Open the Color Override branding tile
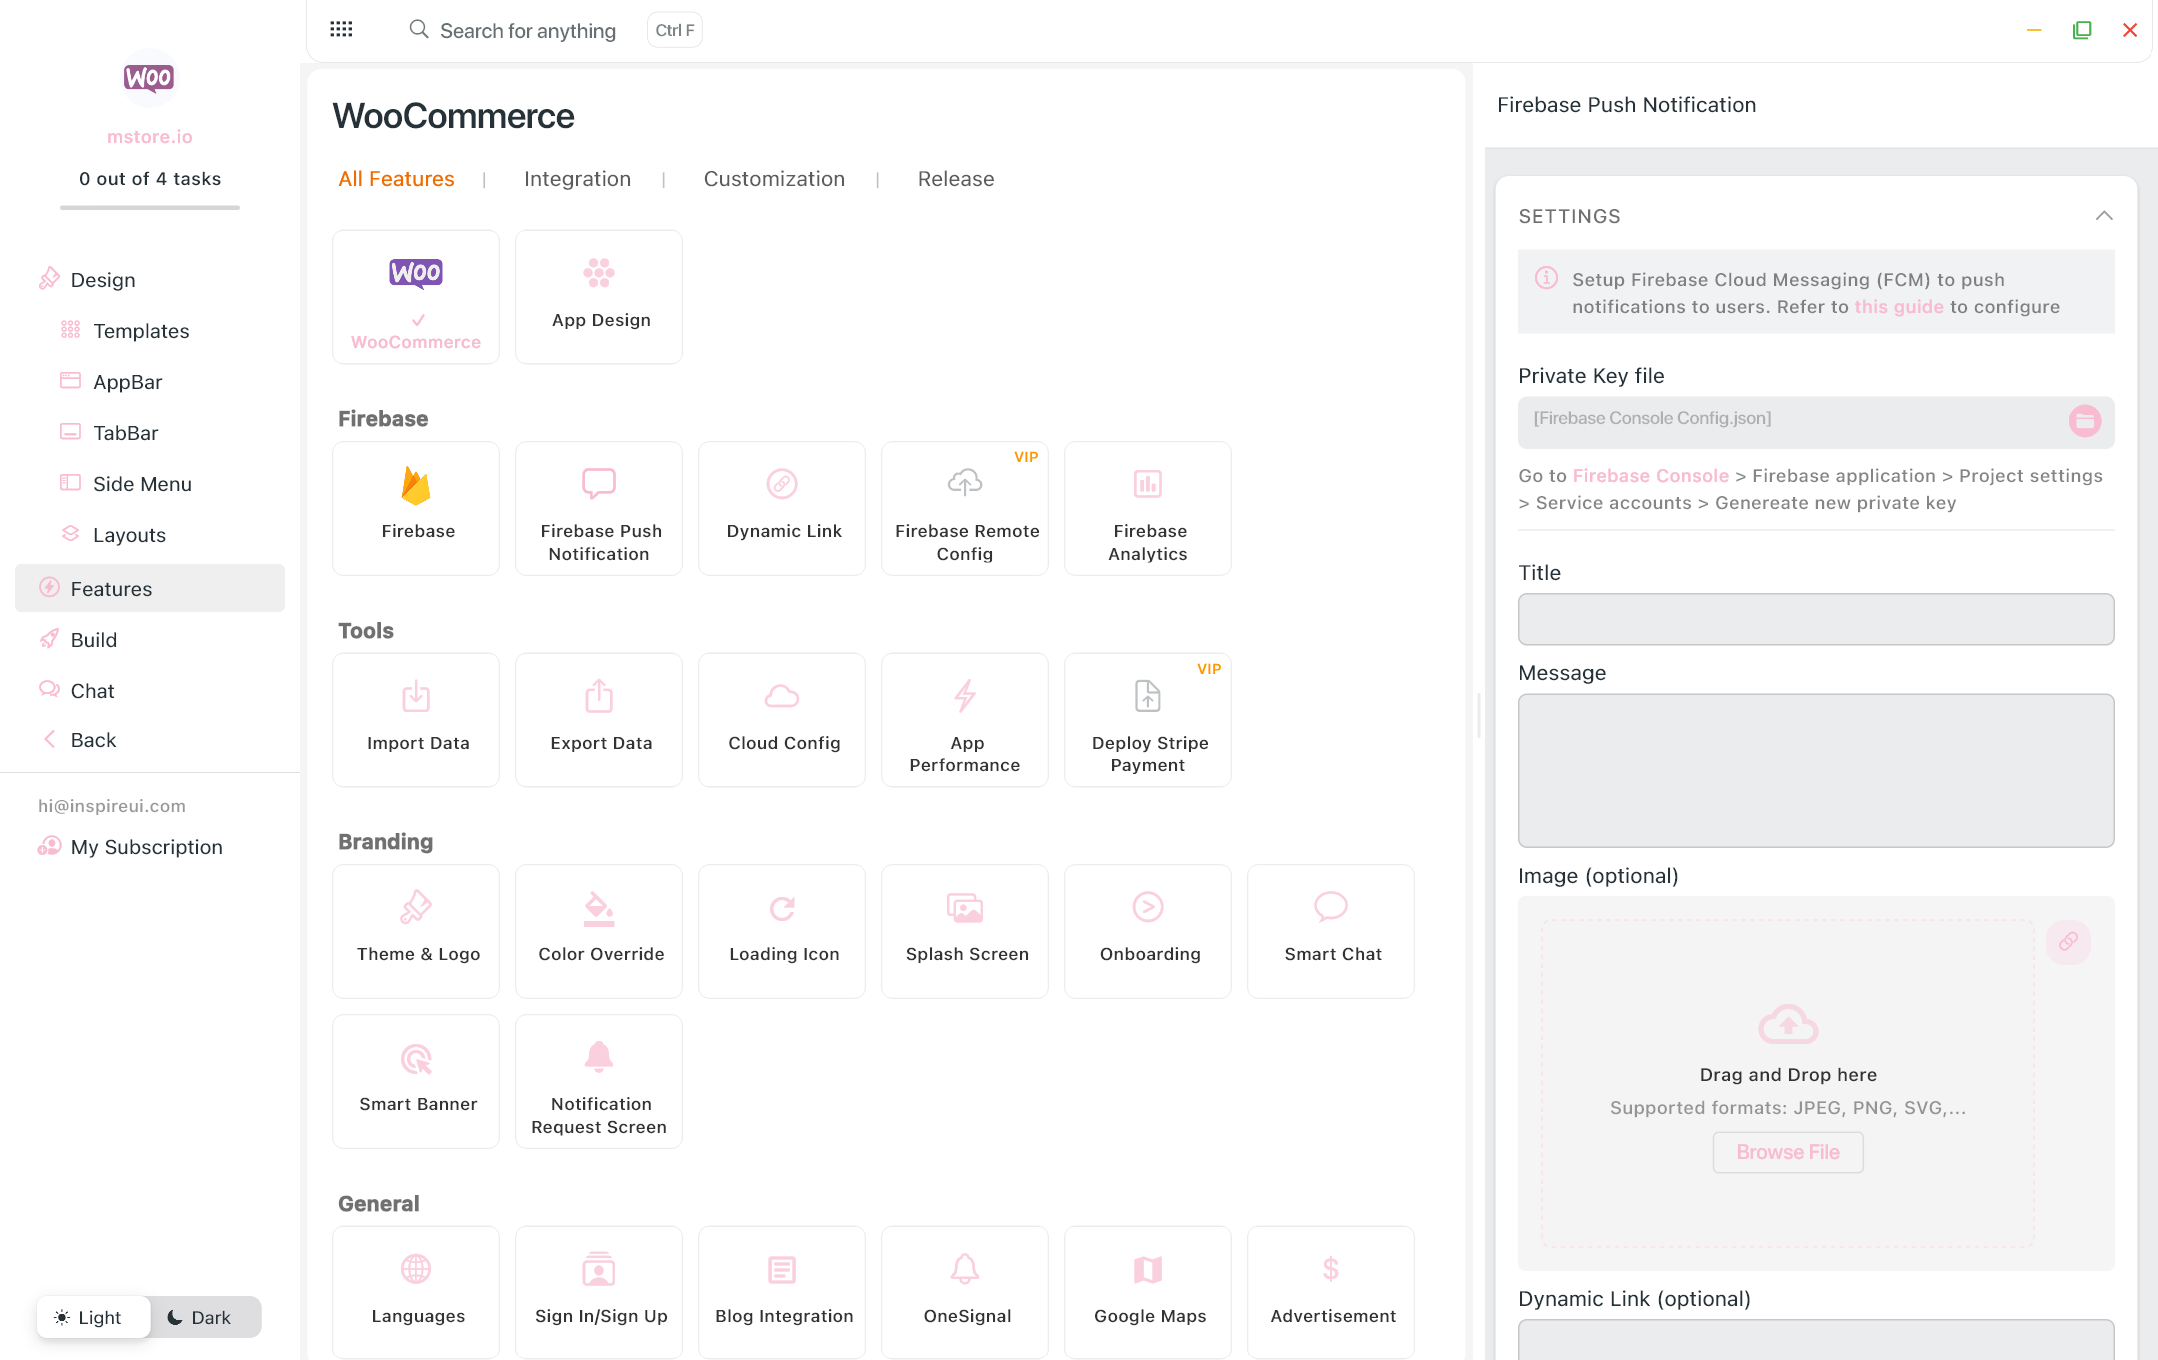 [598, 930]
